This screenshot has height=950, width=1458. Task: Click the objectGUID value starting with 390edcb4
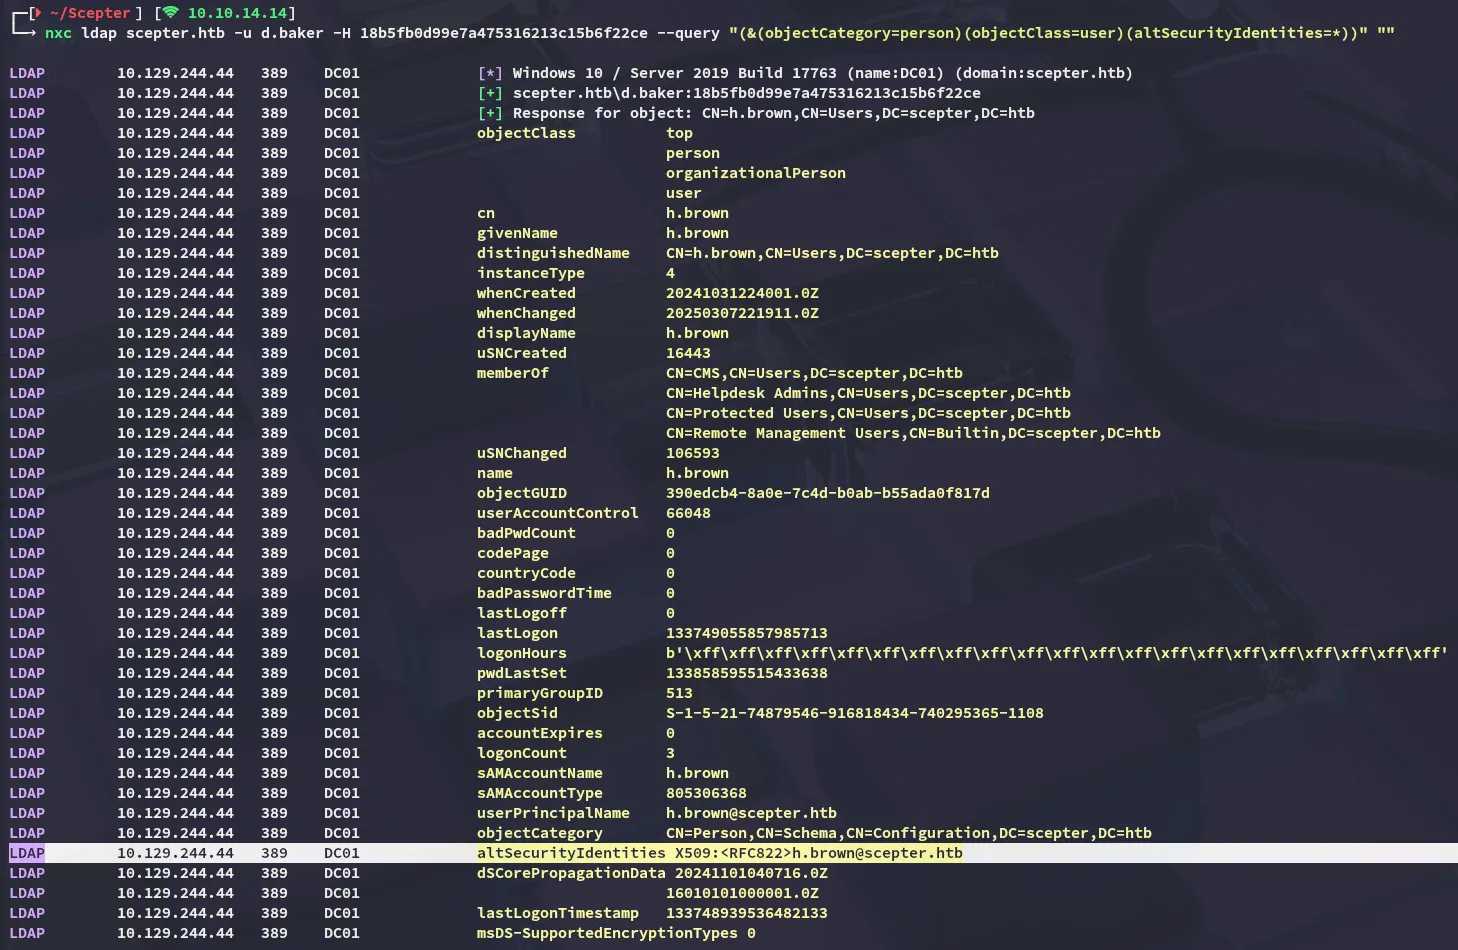click(827, 493)
